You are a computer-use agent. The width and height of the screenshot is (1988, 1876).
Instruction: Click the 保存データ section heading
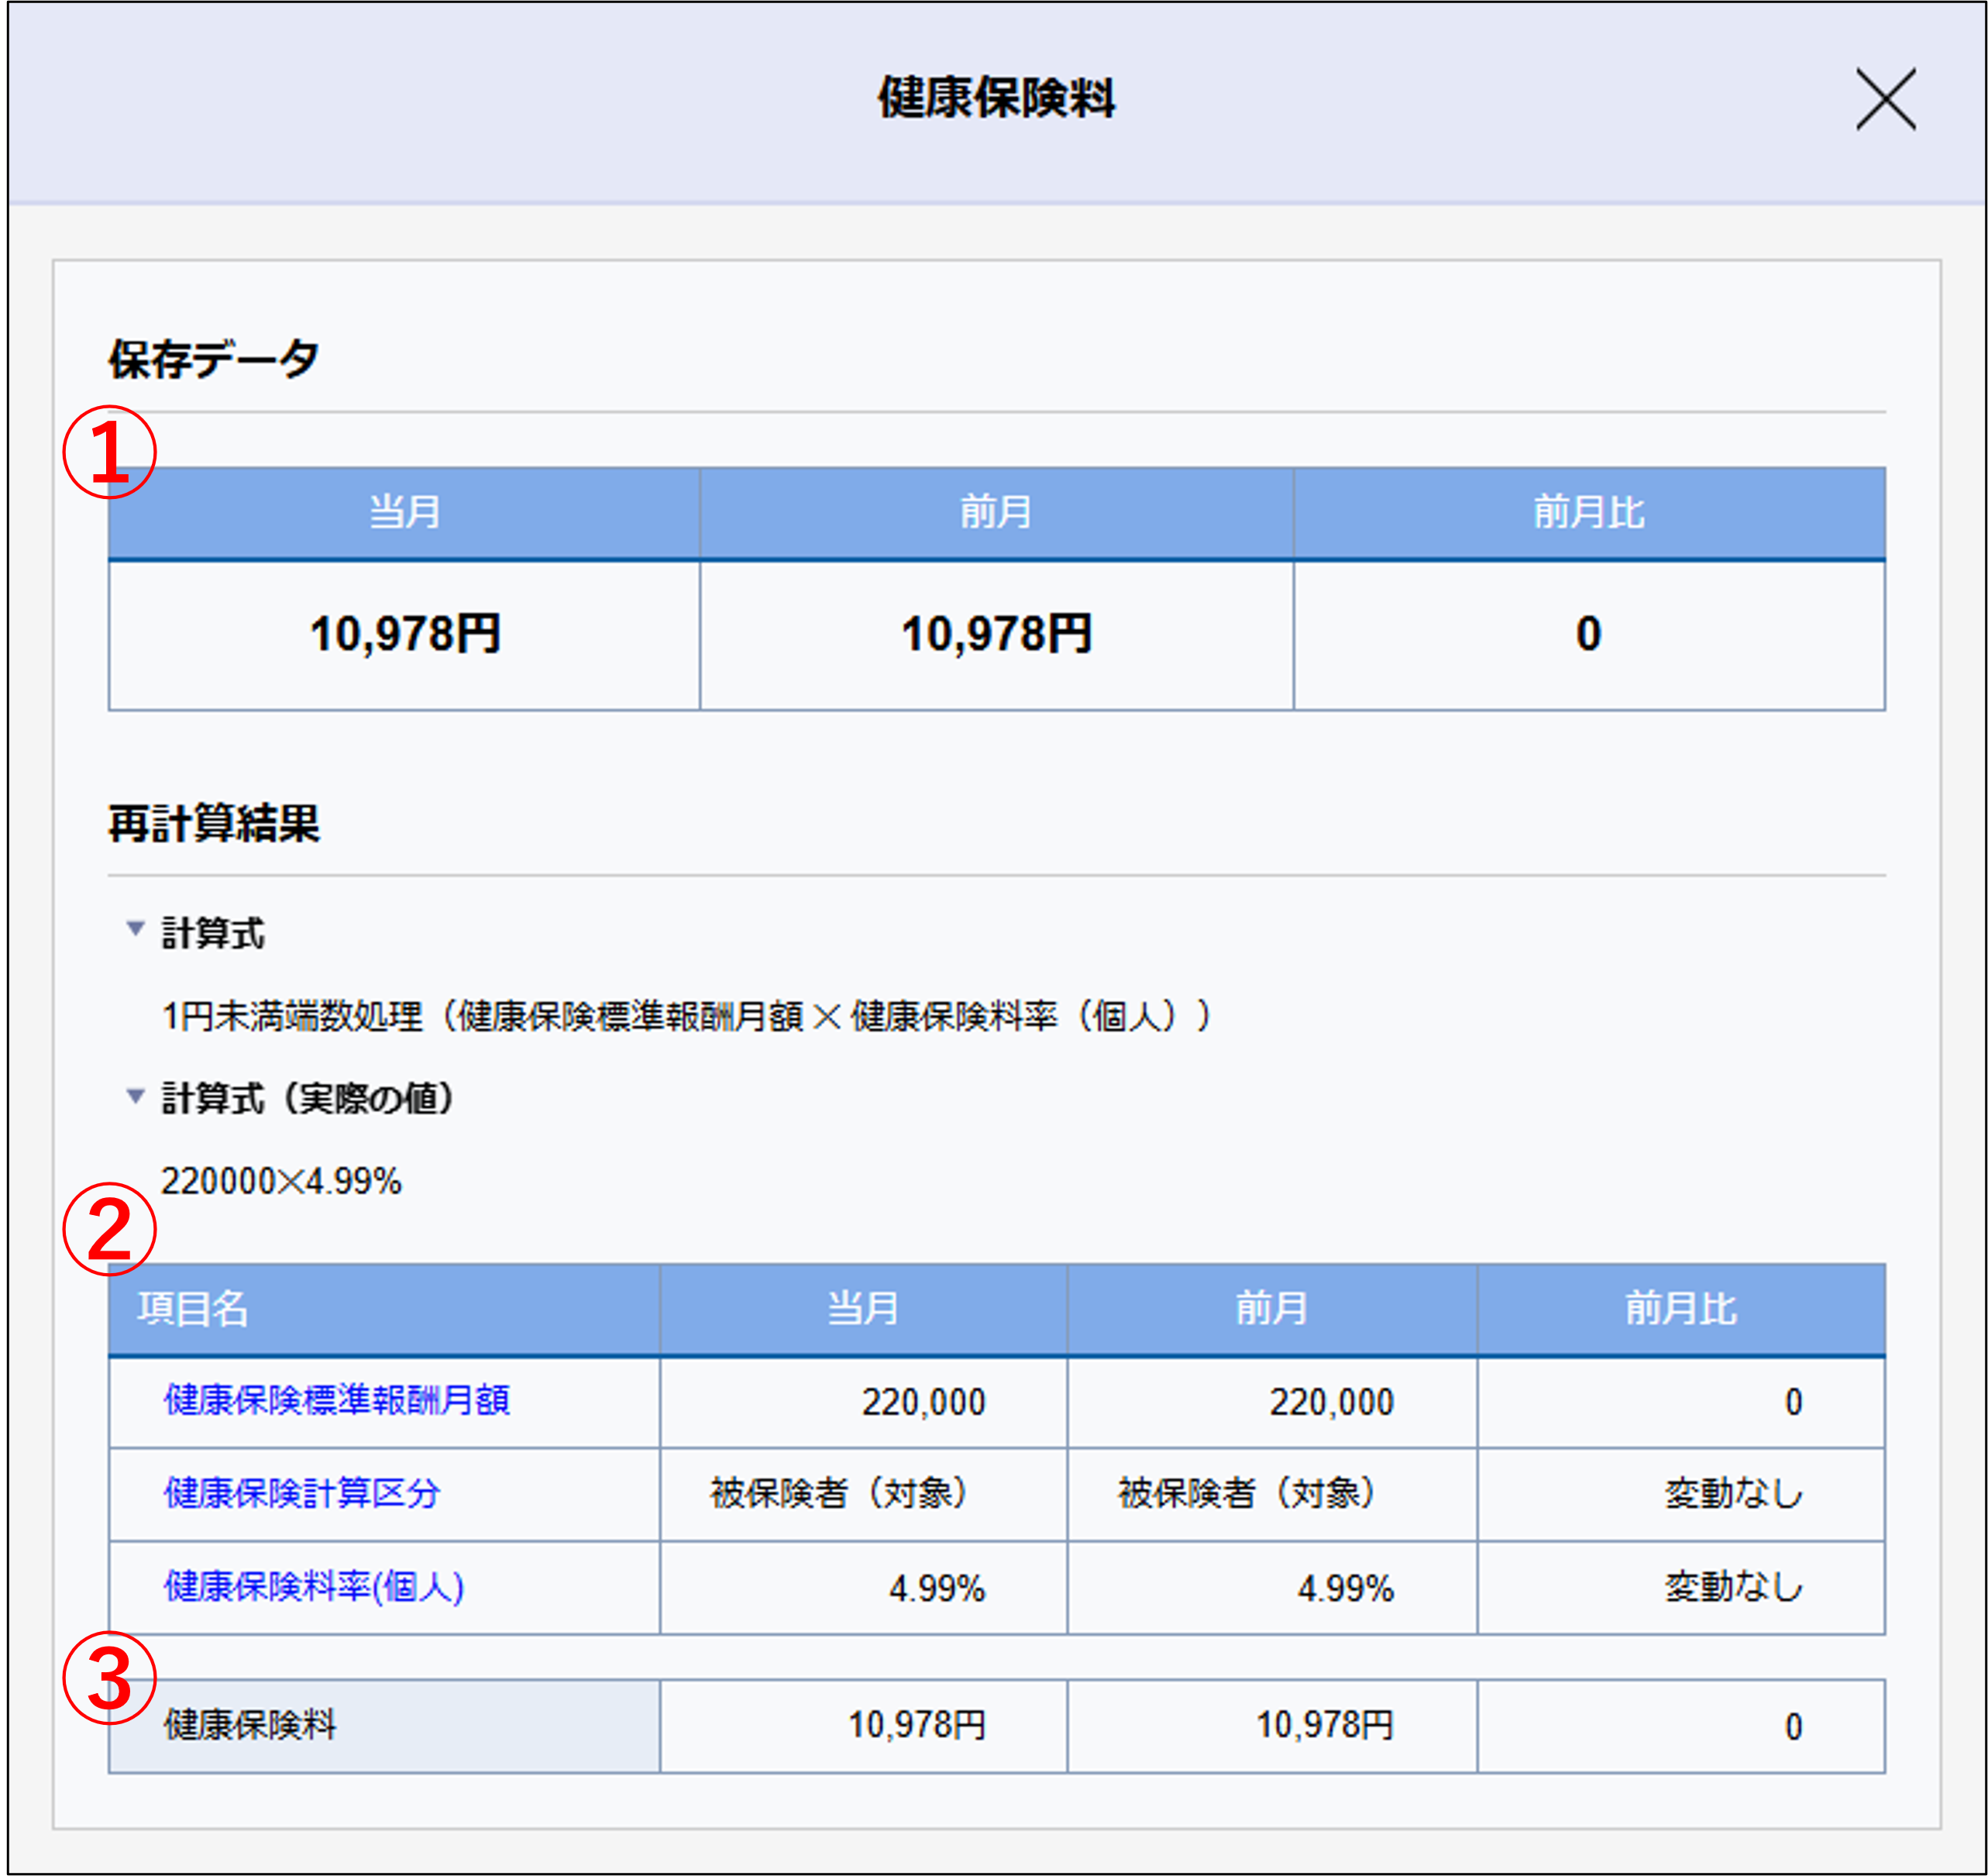210,357
